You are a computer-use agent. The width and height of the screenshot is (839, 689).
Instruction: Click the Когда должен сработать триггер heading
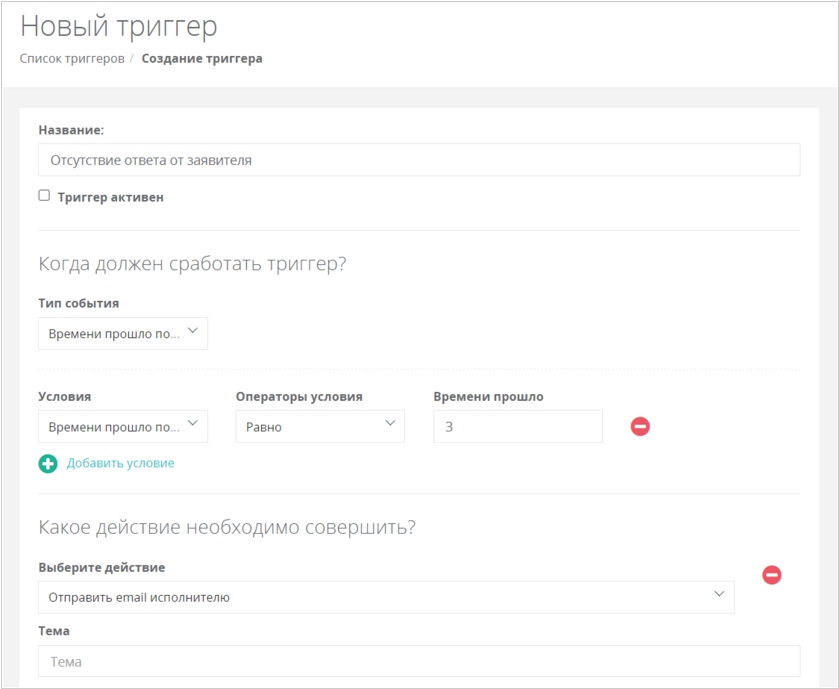tap(193, 264)
